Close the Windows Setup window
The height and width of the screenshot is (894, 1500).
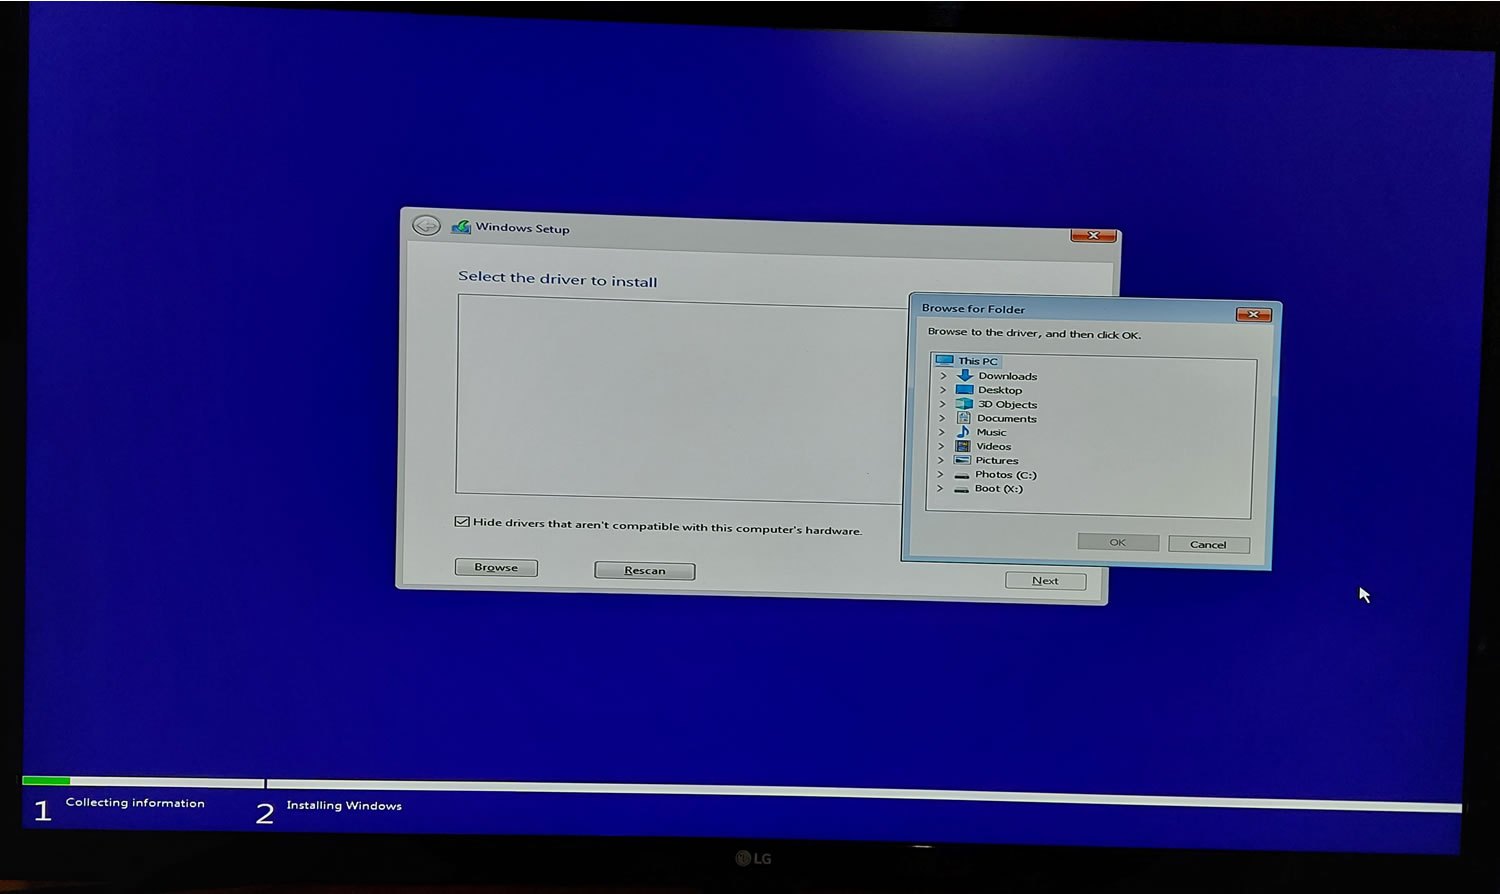(x=1093, y=235)
